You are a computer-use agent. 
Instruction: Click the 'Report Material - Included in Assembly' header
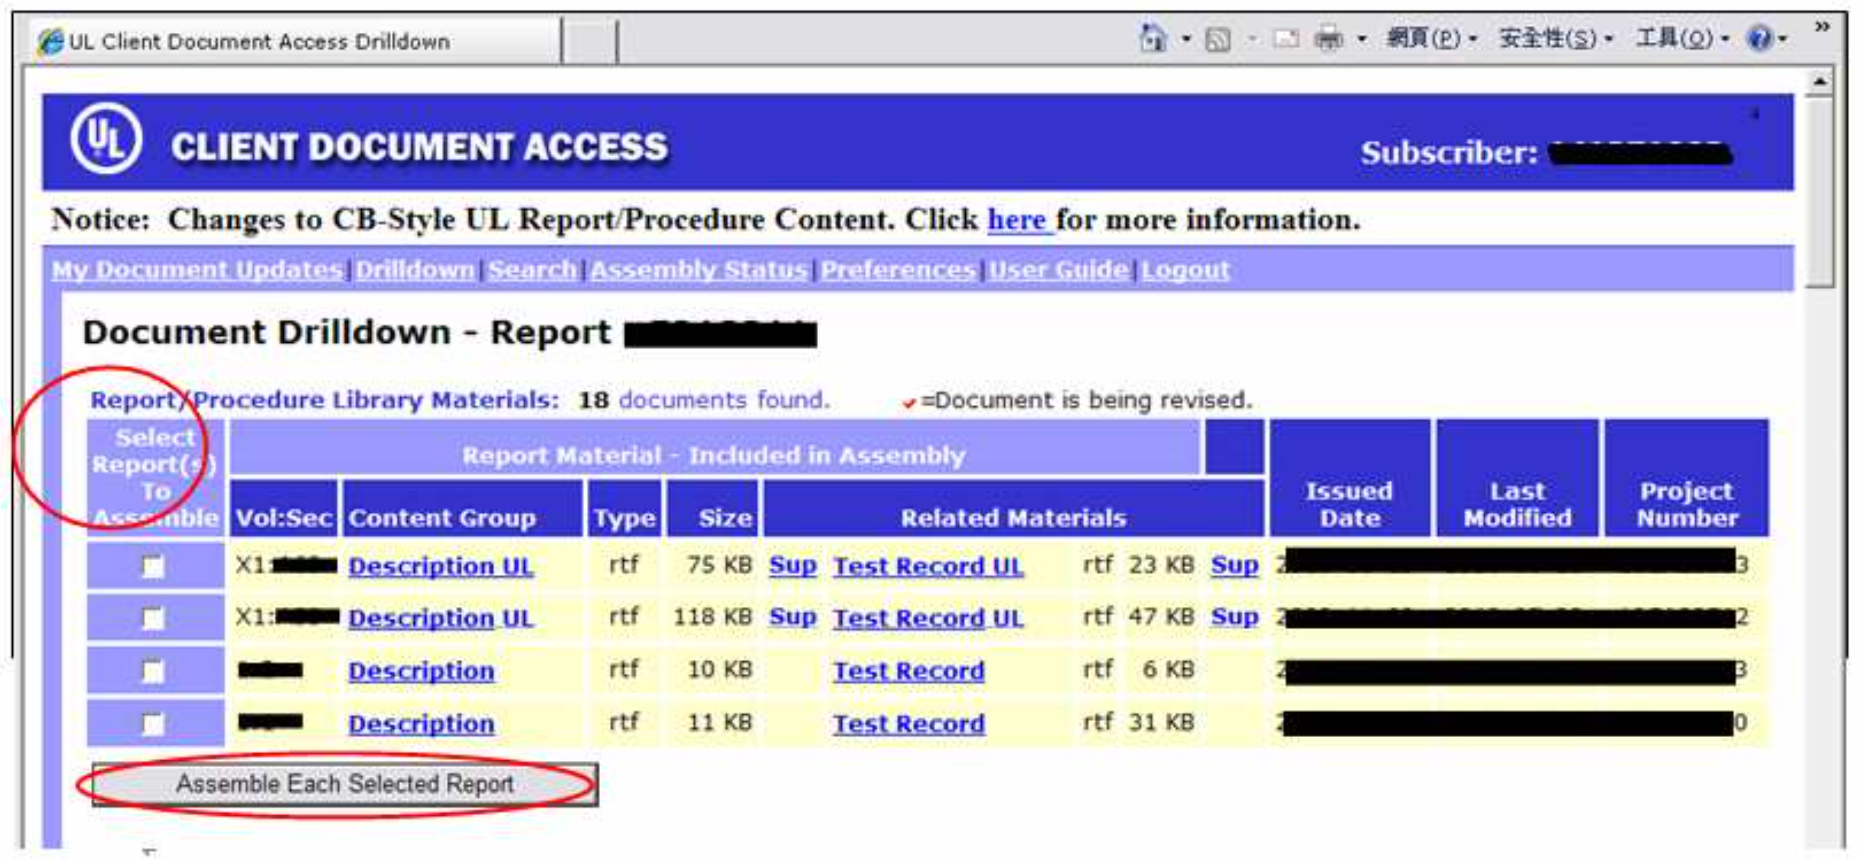(714, 449)
